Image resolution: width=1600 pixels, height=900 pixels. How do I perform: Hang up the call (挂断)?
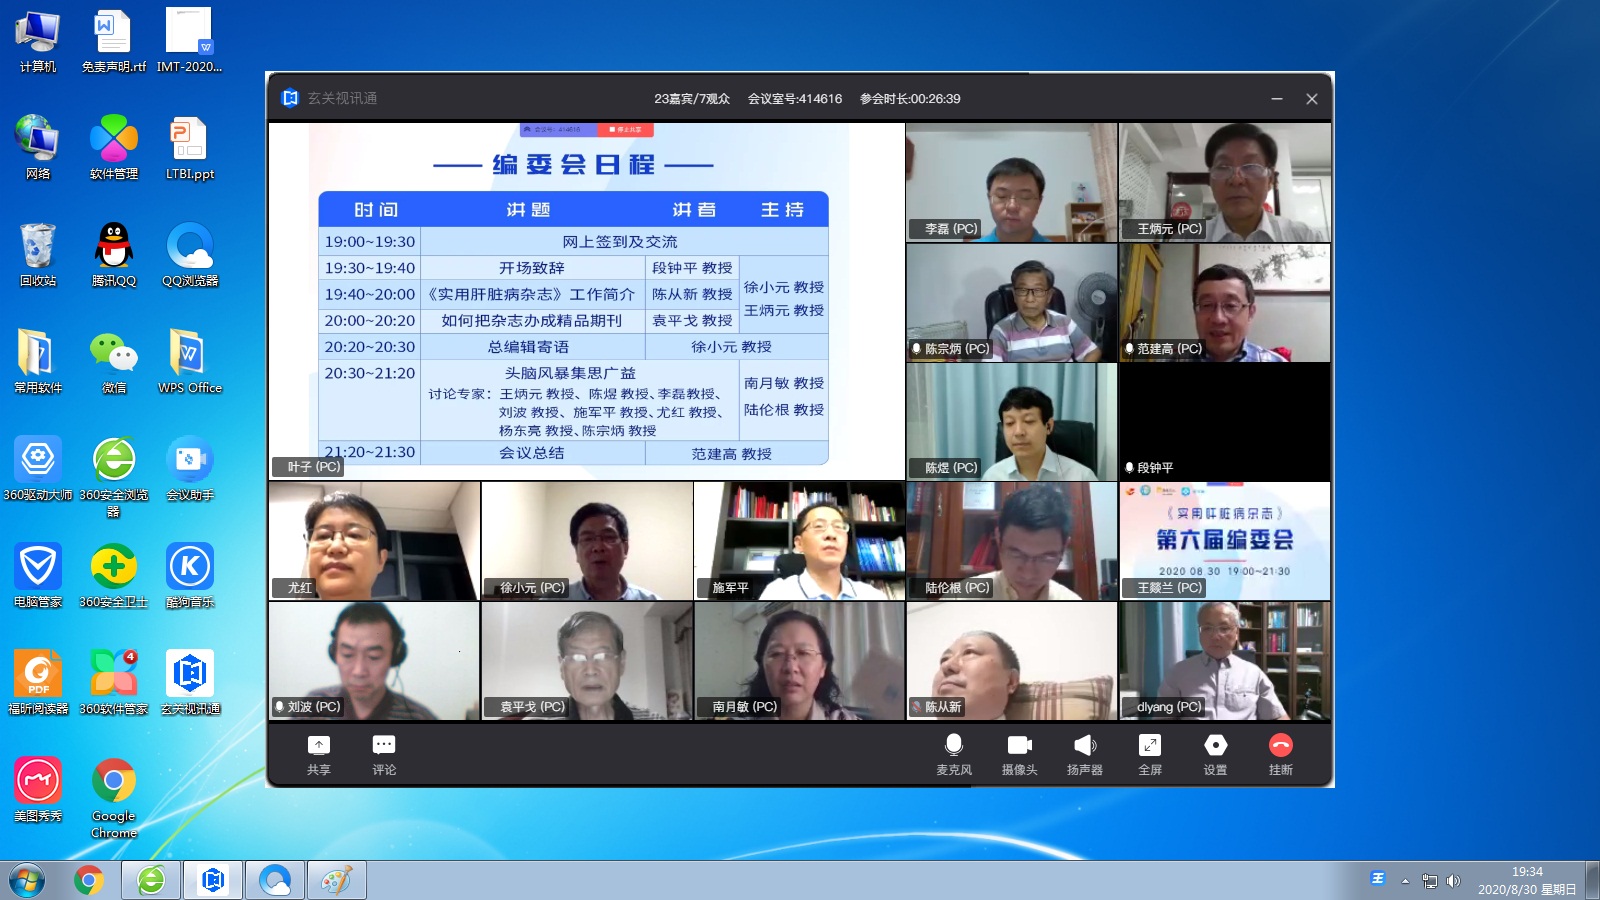1280,753
